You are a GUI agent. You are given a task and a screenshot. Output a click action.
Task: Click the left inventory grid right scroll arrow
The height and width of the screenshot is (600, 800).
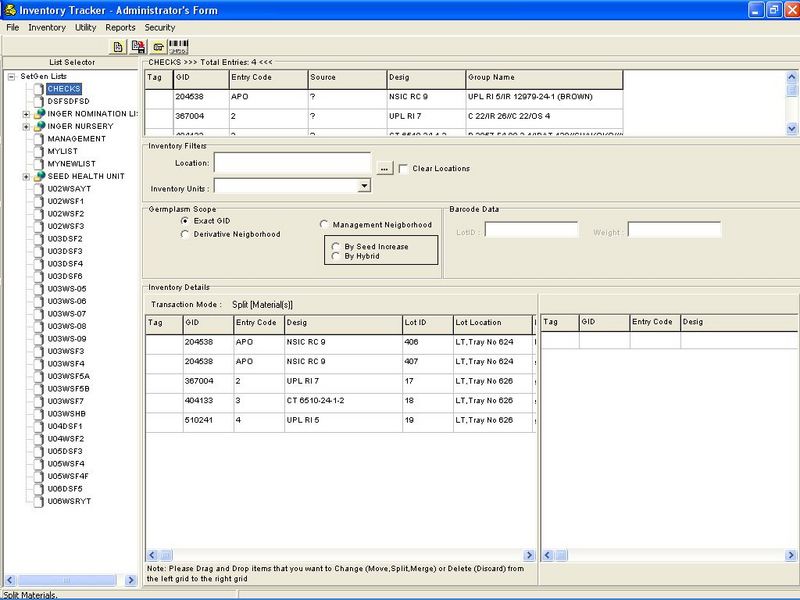point(529,555)
